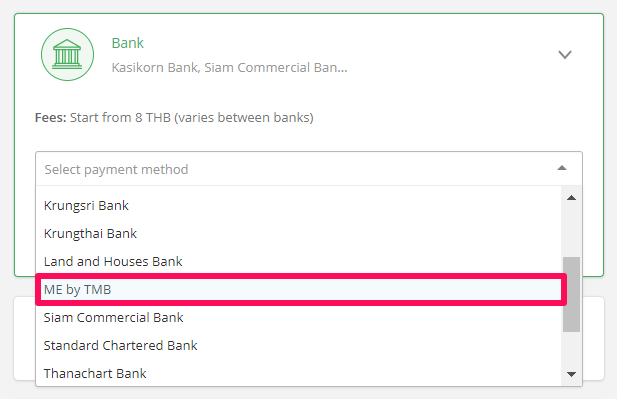Close the payment list using the caret arrow

562,168
